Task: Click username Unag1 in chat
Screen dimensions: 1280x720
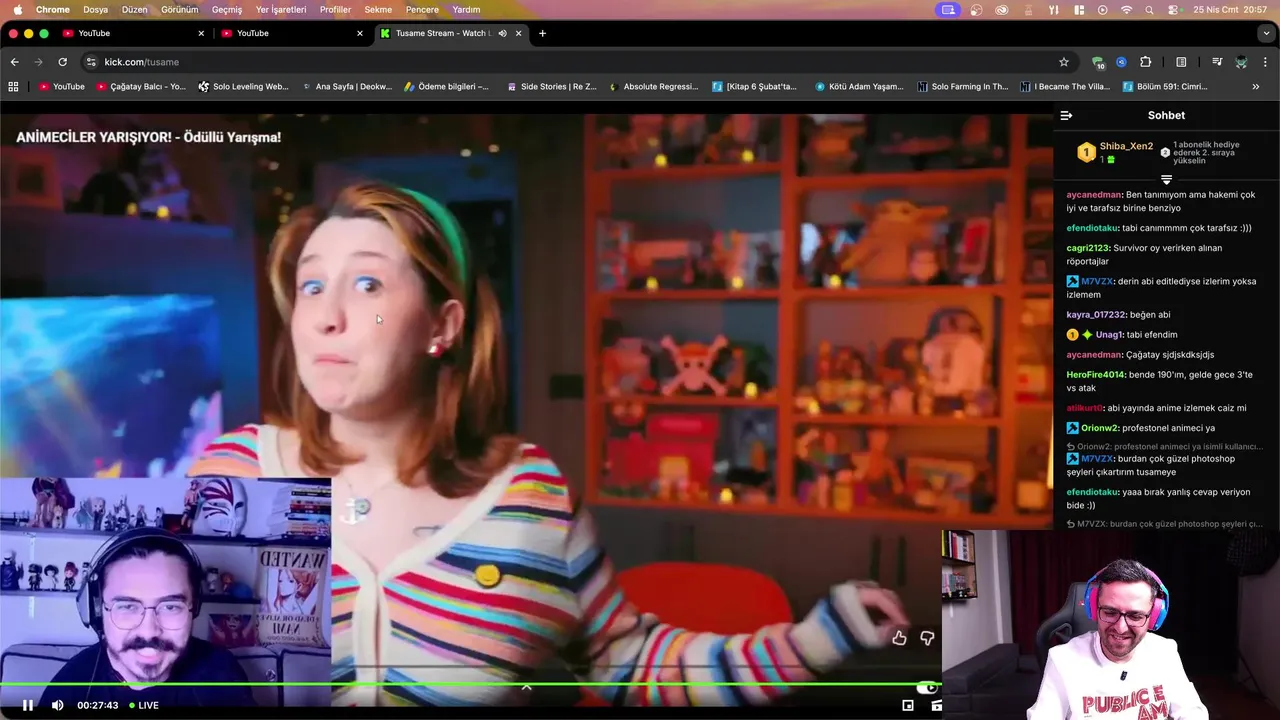Action: 1109,335
